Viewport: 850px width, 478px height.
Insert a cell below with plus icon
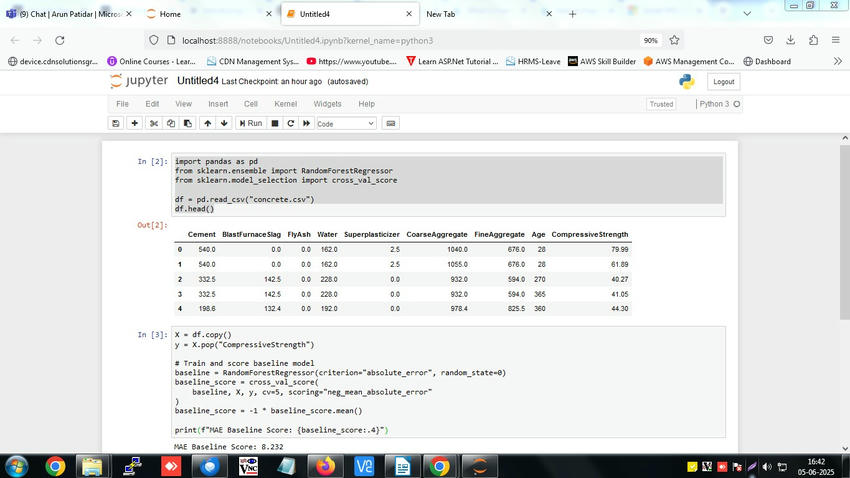point(134,124)
